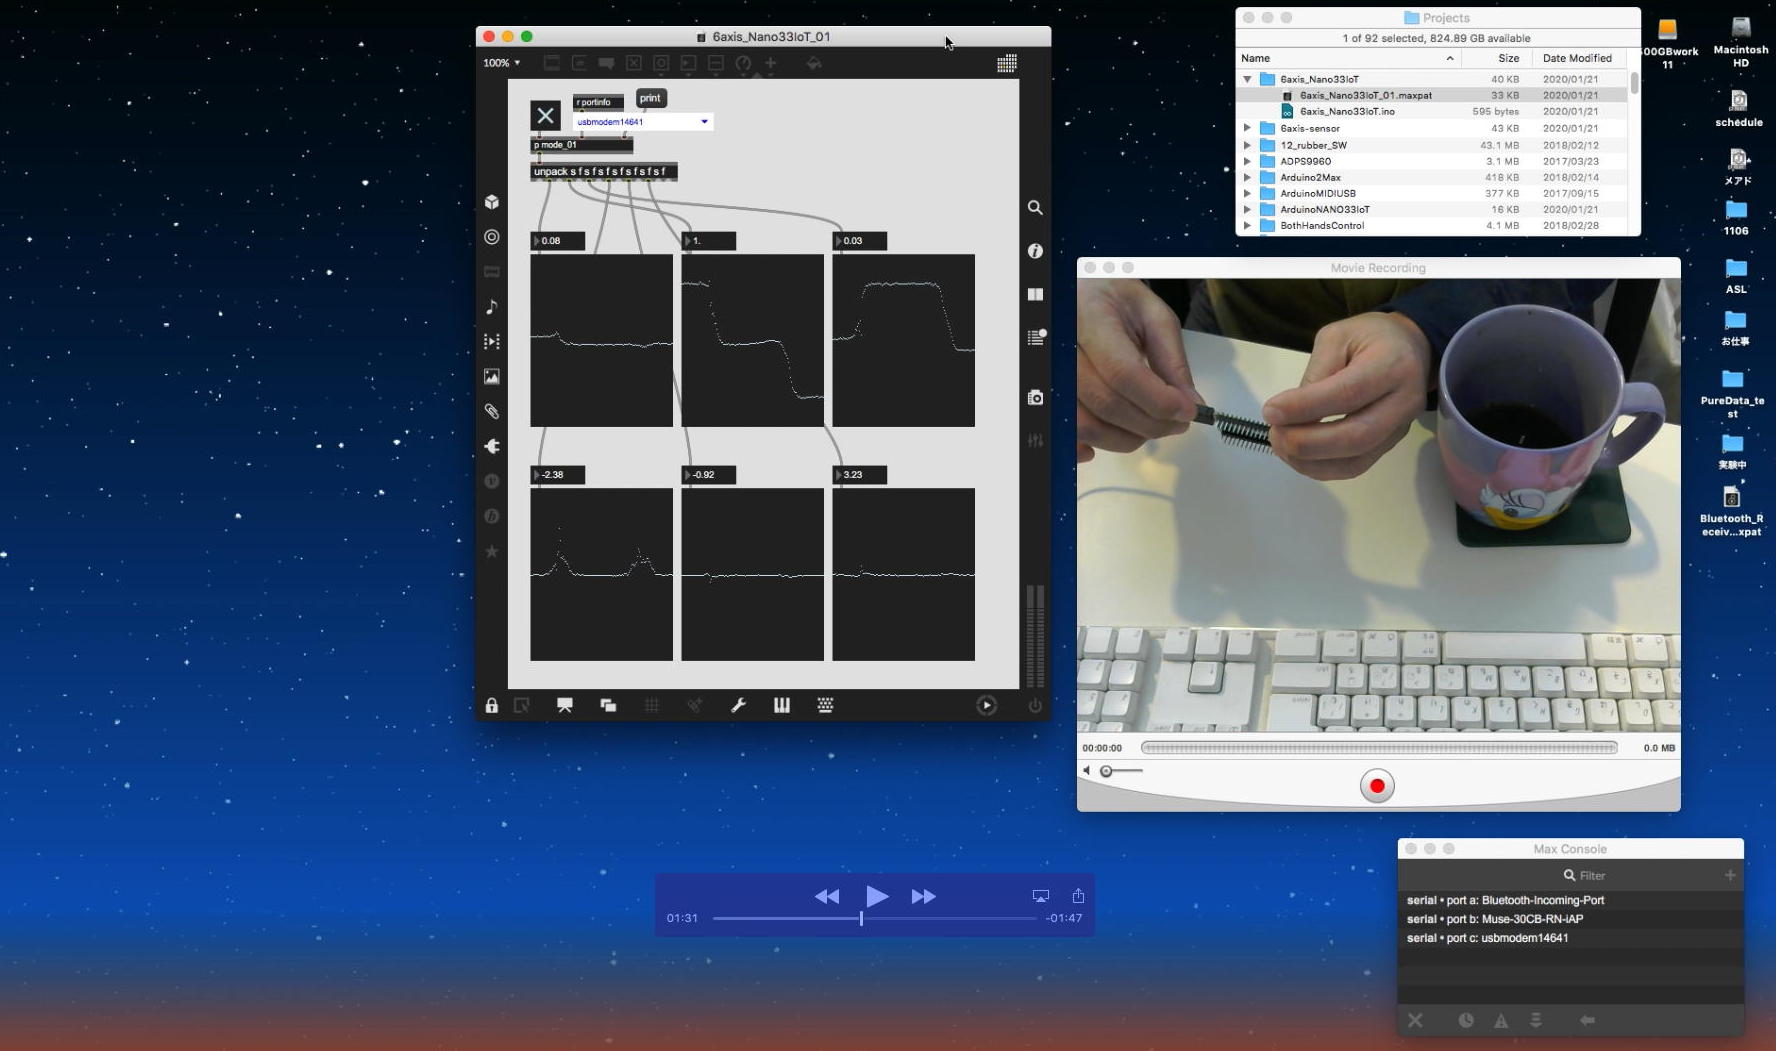This screenshot has width=1776, height=1051.
Task: Rewind the video in playback overlay
Action: 826,897
